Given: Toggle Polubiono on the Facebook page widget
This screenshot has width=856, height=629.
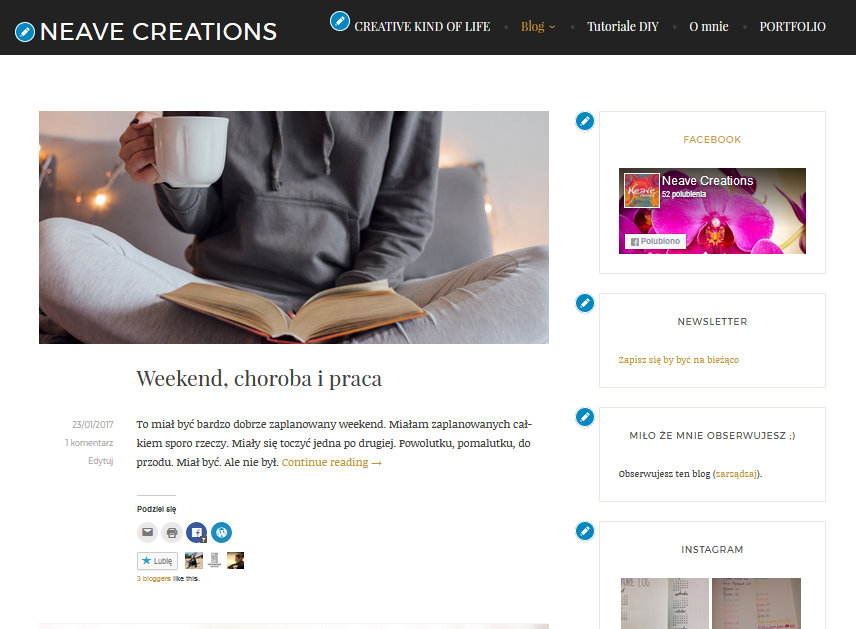Looking at the screenshot, I should [x=655, y=241].
